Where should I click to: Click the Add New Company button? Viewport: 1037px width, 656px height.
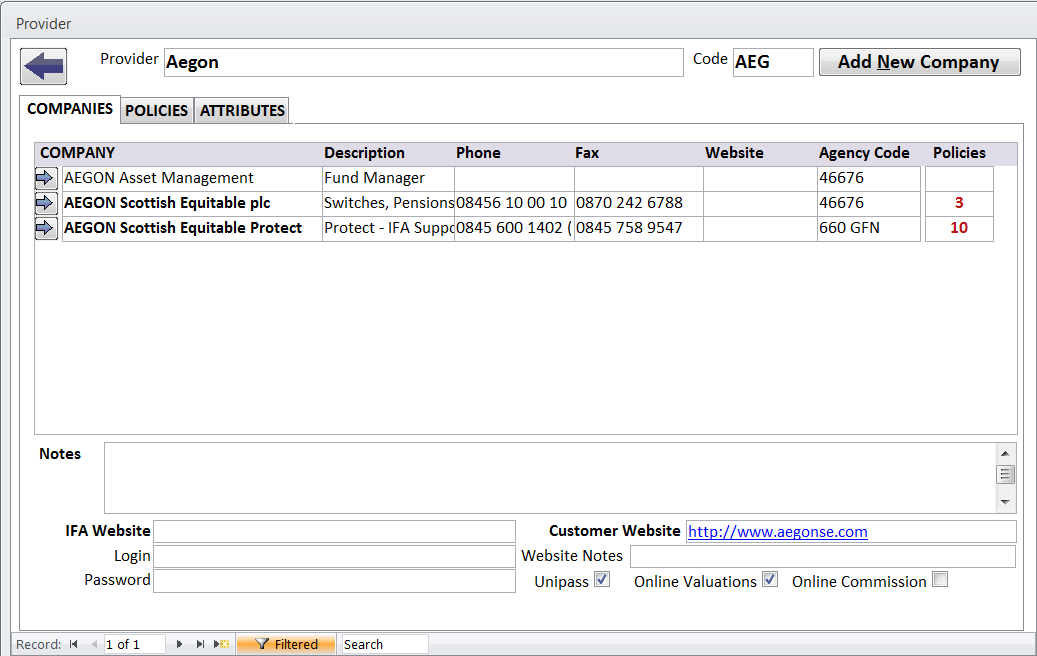919,62
